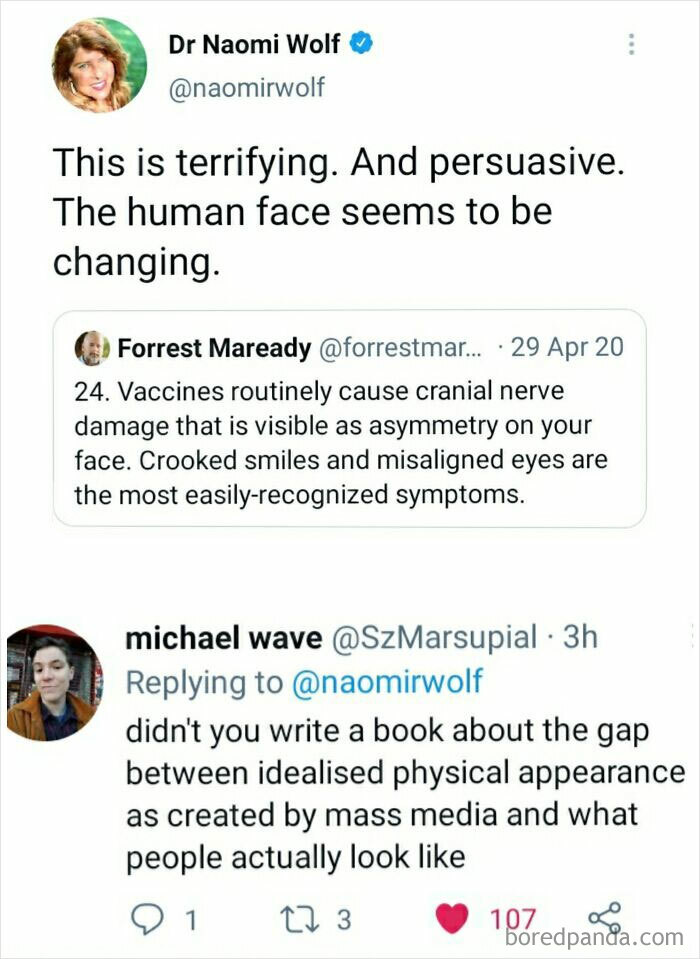Click the truncated @forrestmar... handle

(398, 348)
